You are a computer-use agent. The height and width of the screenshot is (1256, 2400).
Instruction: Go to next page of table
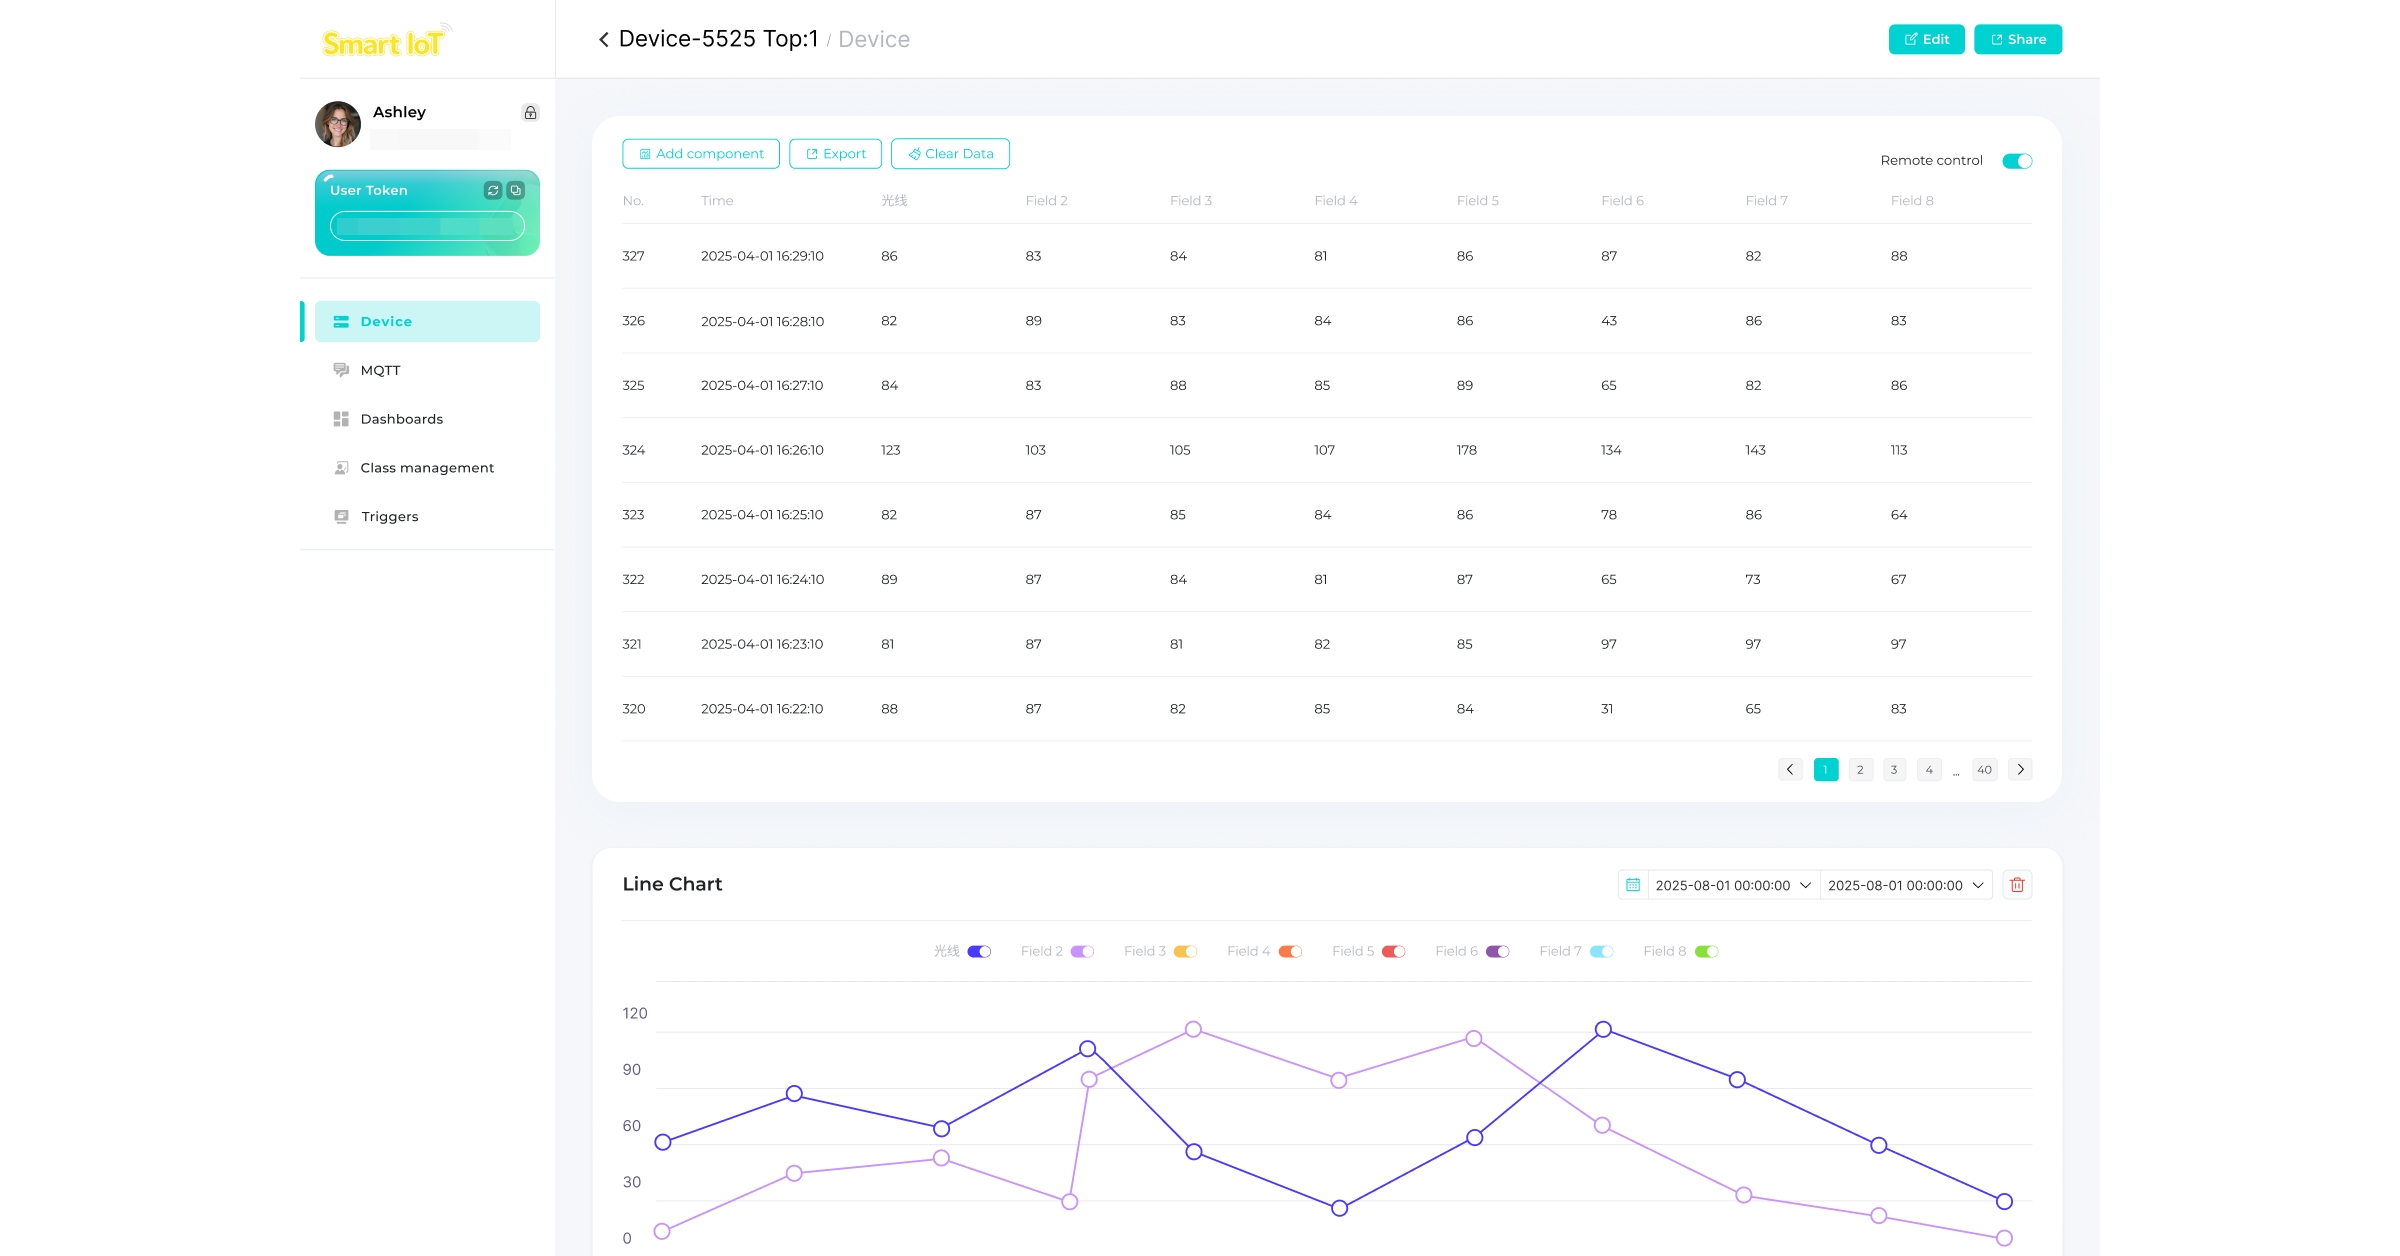point(2020,769)
